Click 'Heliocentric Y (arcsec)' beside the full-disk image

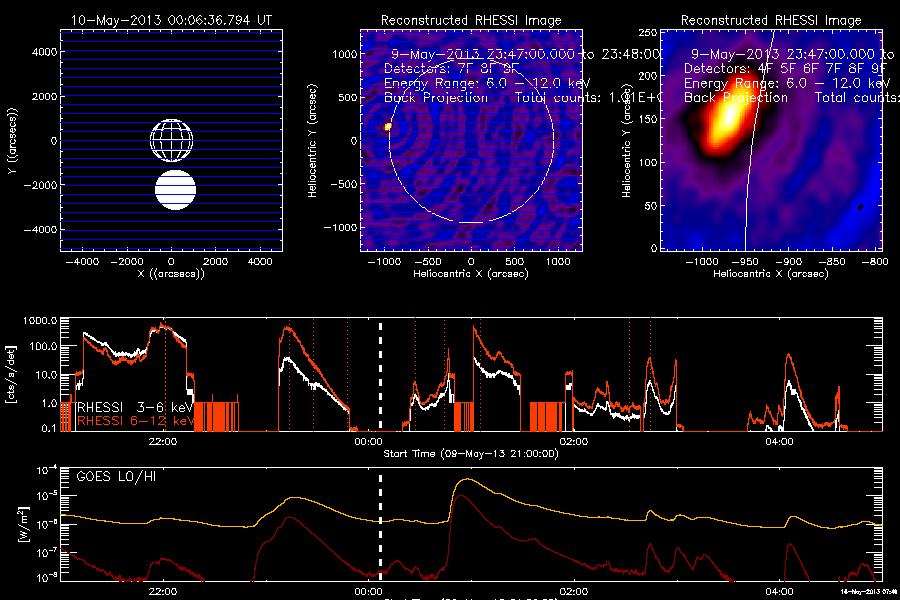pos(312,141)
